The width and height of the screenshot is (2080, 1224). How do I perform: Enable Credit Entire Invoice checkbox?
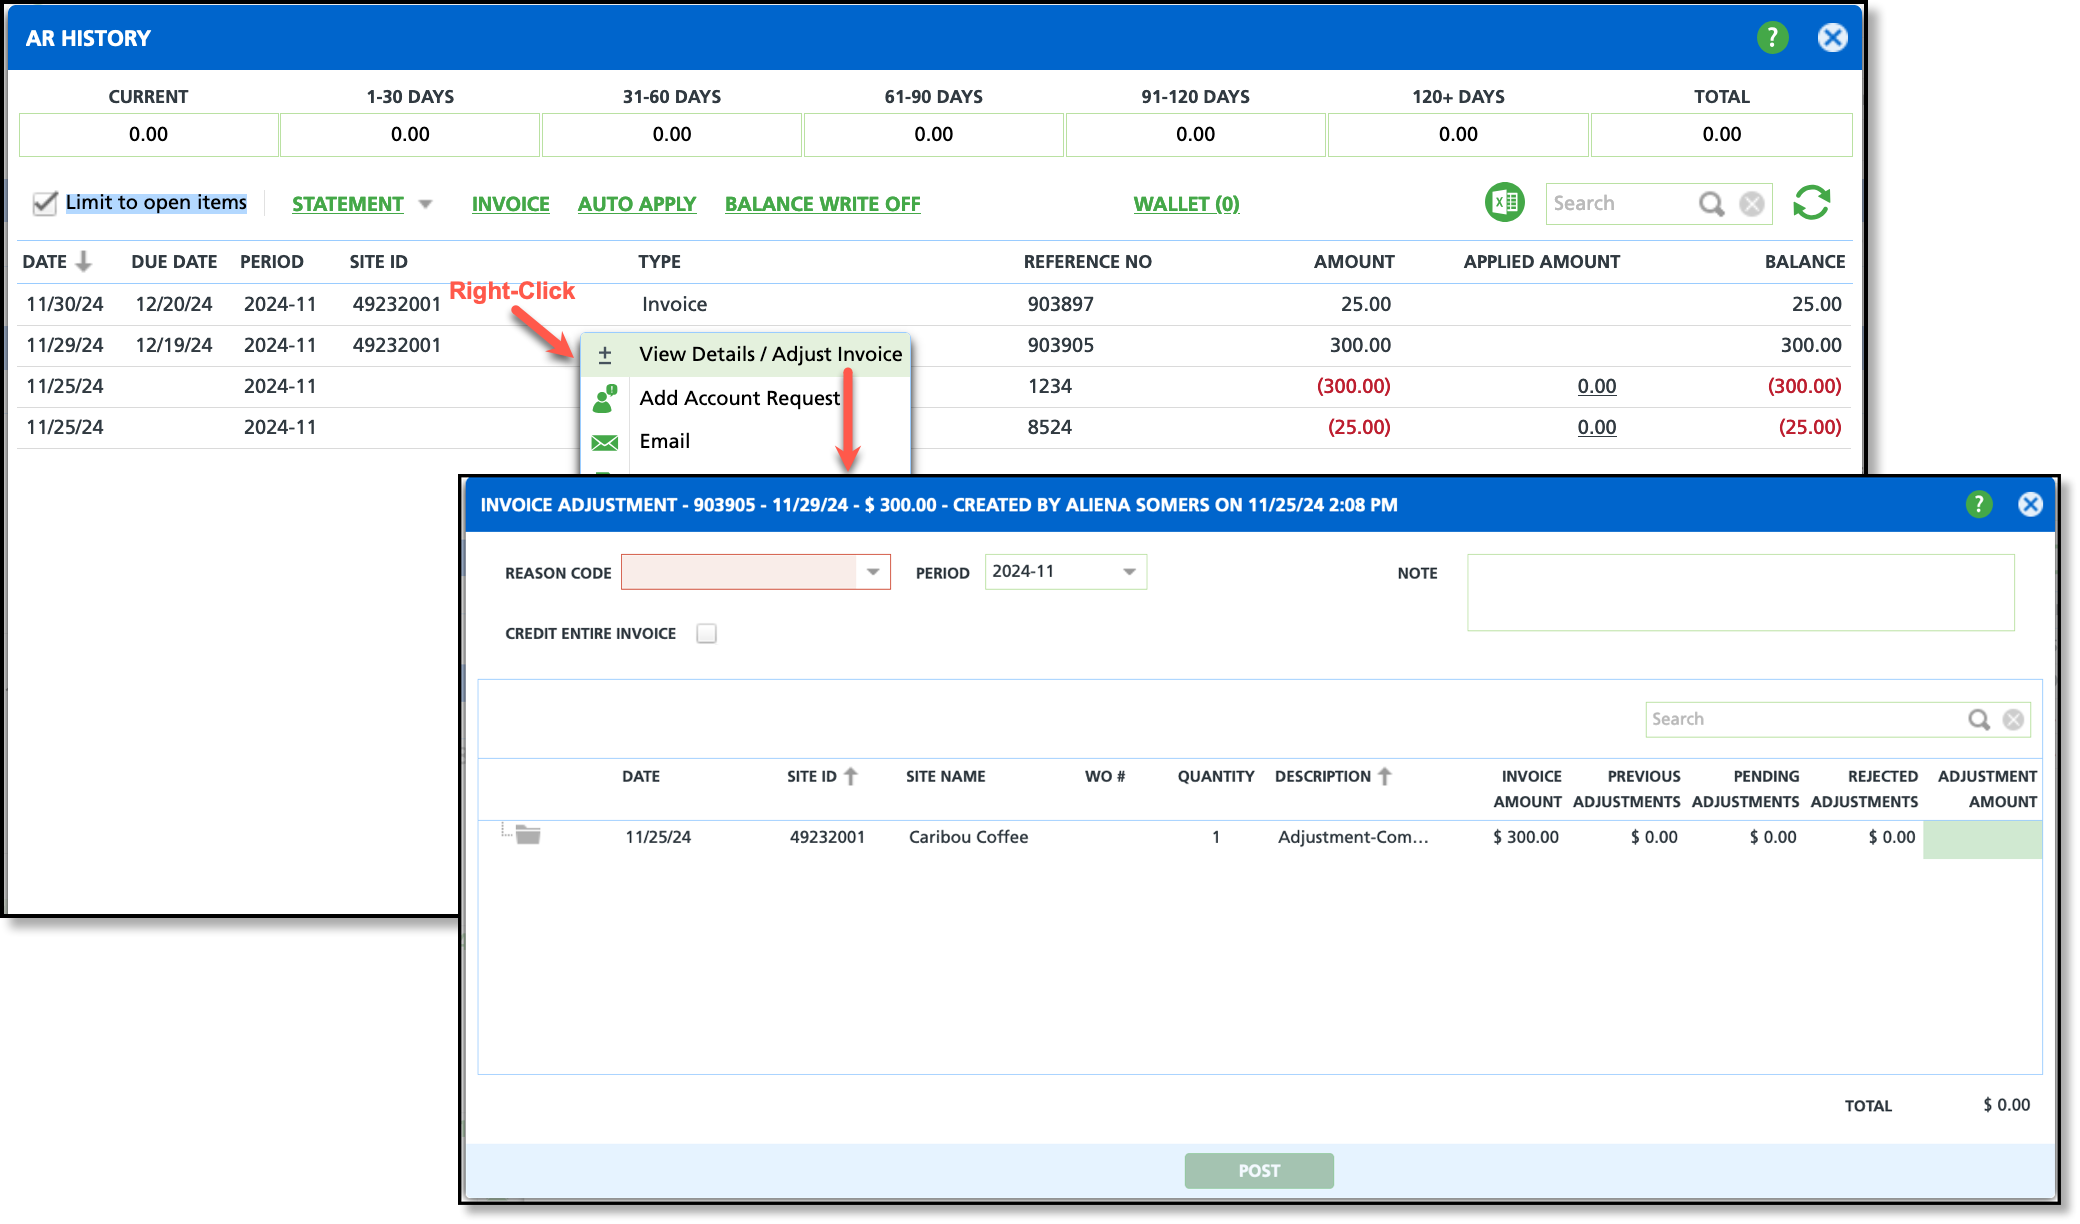pos(707,634)
